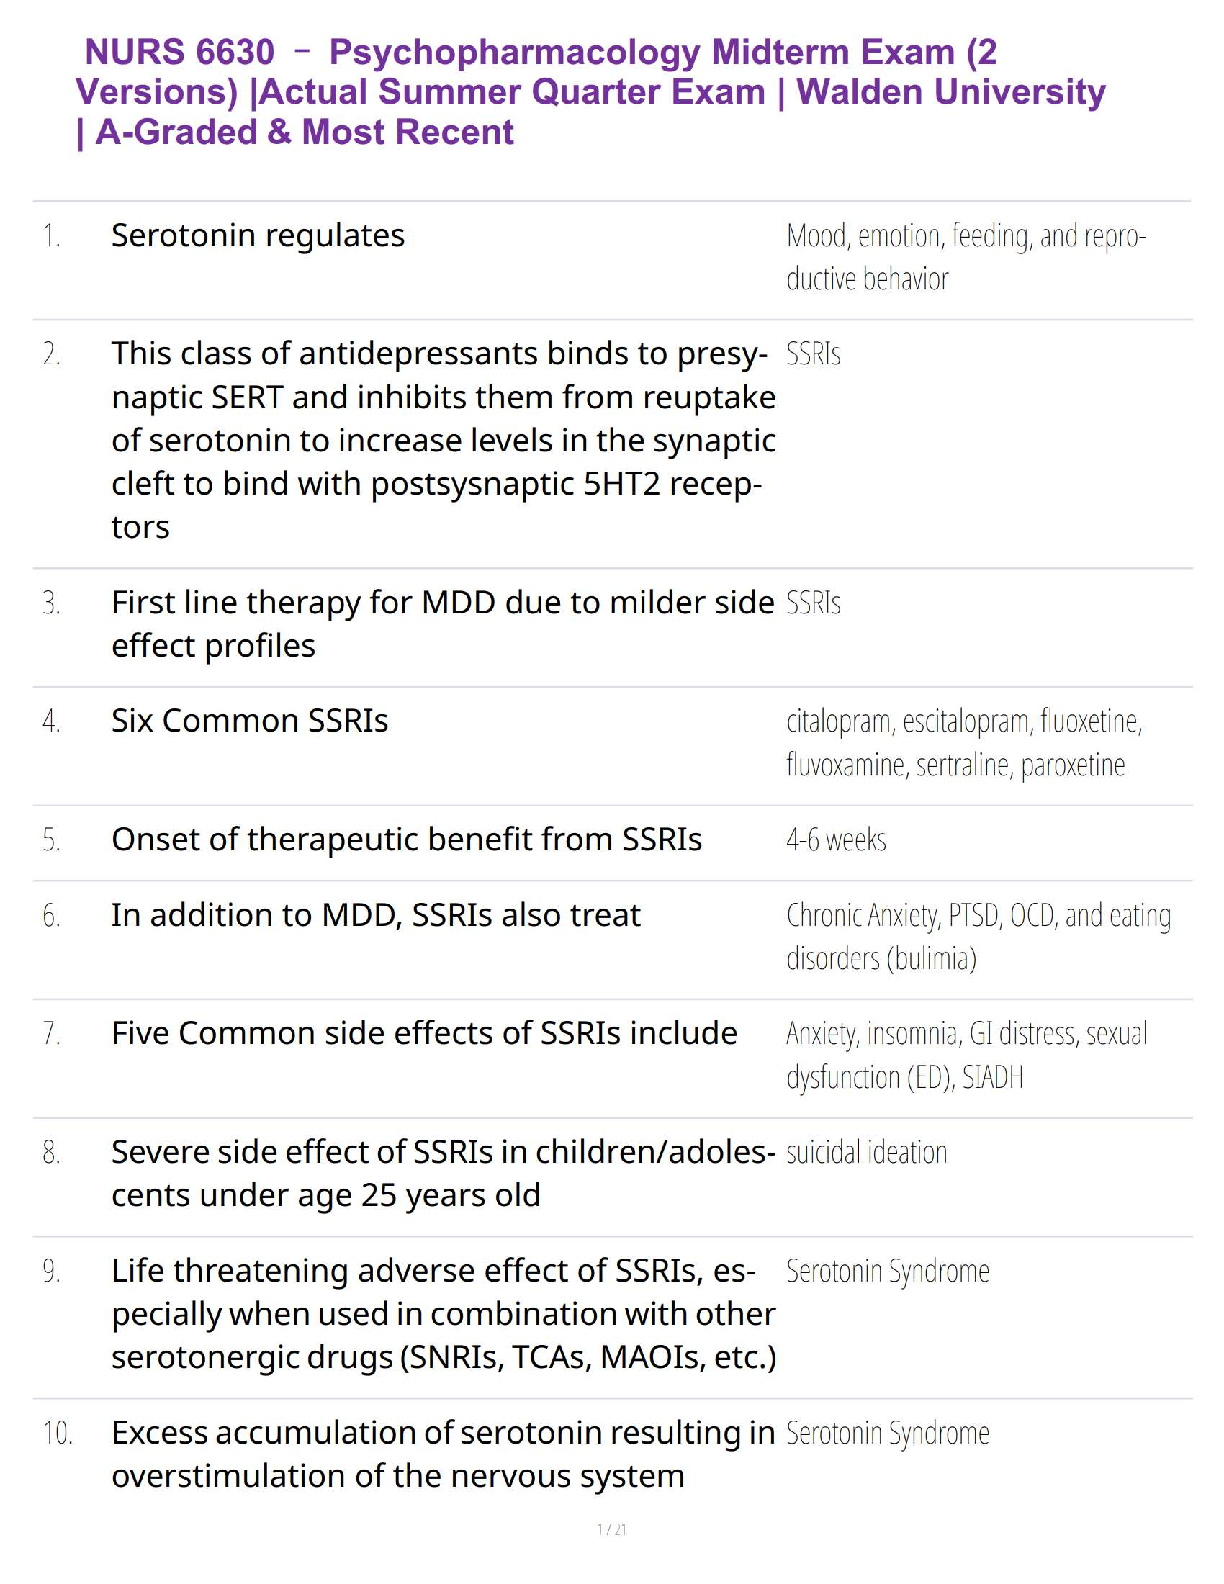Click "In addition to MDD, SSRIs also treat"
1224x1584 pixels.
(376, 915)
